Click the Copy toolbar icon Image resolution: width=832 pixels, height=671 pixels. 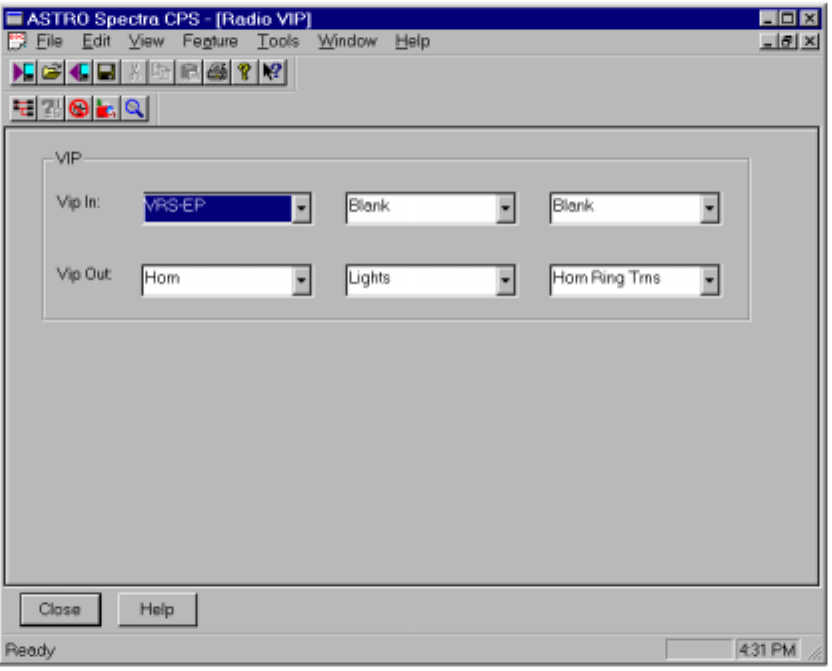point(162,72)
